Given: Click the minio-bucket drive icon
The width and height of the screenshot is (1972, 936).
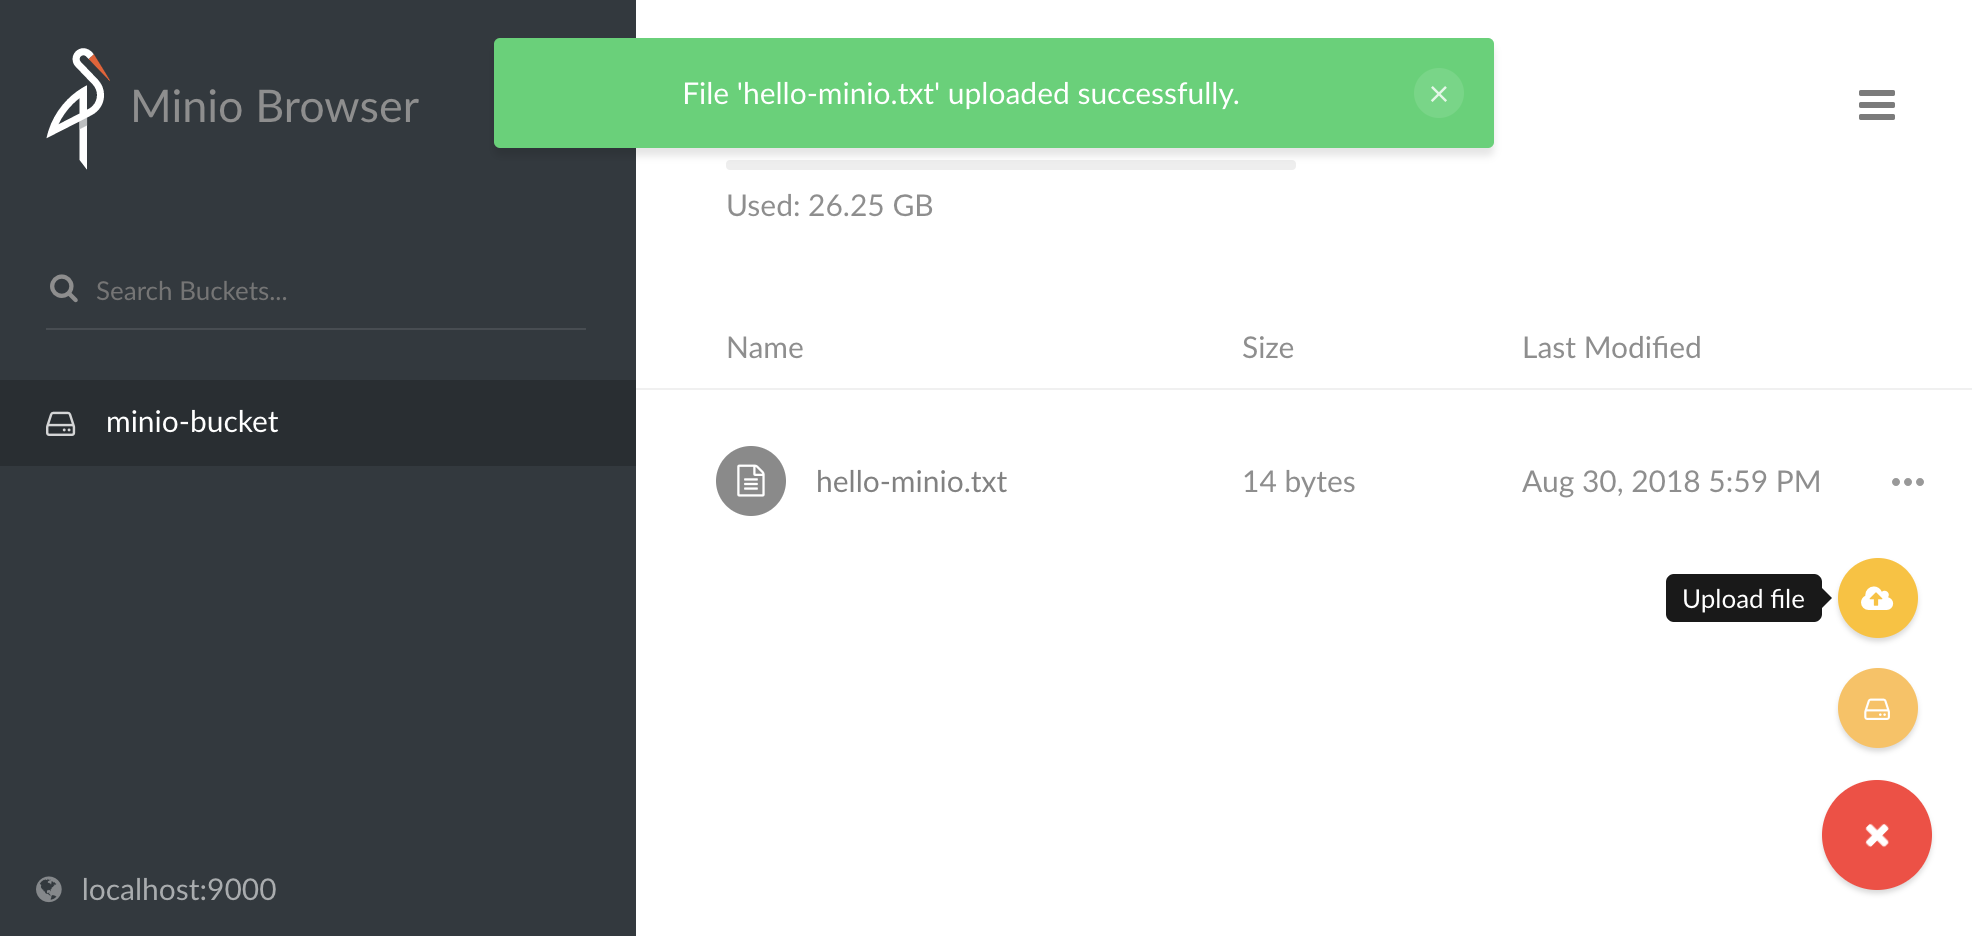Looking at the screenshot, I should coord(61,423).
